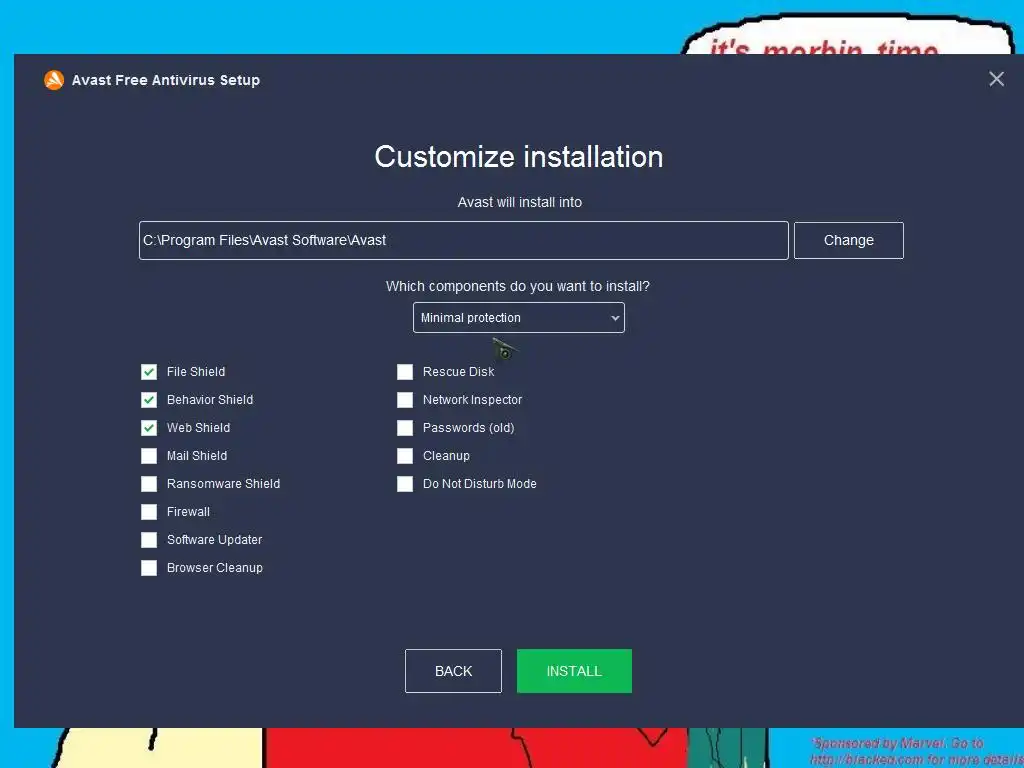This screenshot has height=768, width=1024.
Task: Uncheck the File Shield checkbox
Action: [149, 372]
